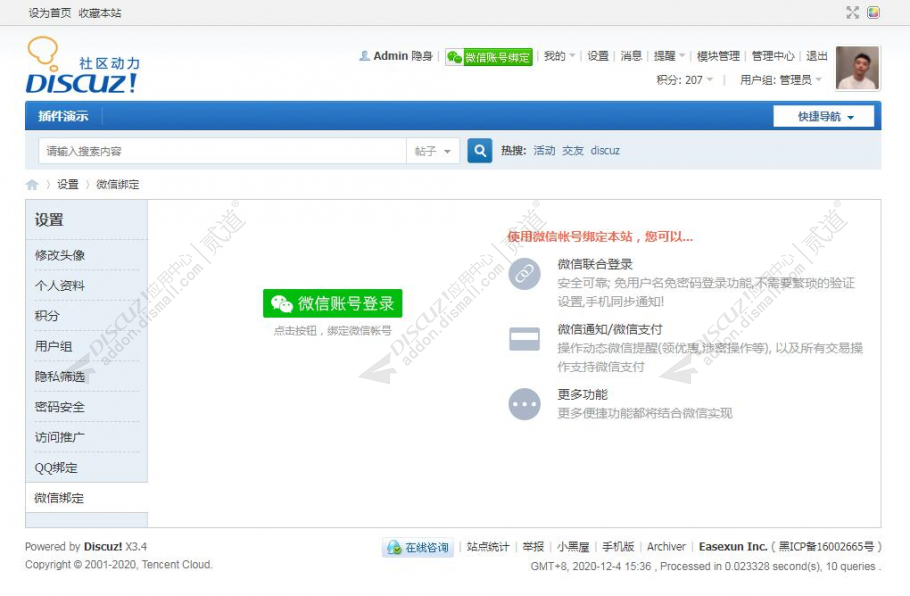Screen dimensions: 910x596
Task: Open the 设置 link in header
Action: 598,56
